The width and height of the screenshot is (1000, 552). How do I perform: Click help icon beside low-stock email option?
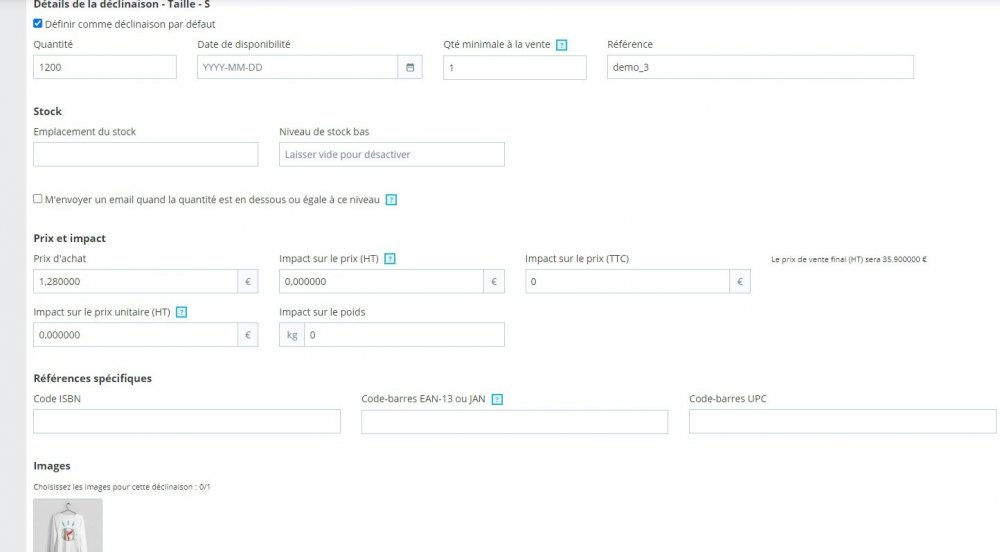[391, 200]
